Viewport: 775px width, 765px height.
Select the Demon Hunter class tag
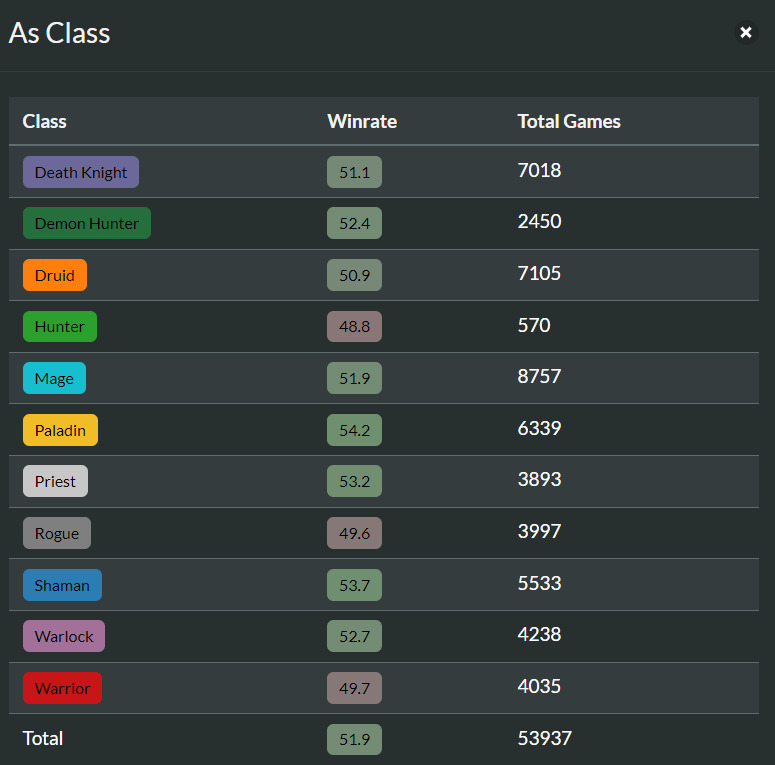[87, 223]
